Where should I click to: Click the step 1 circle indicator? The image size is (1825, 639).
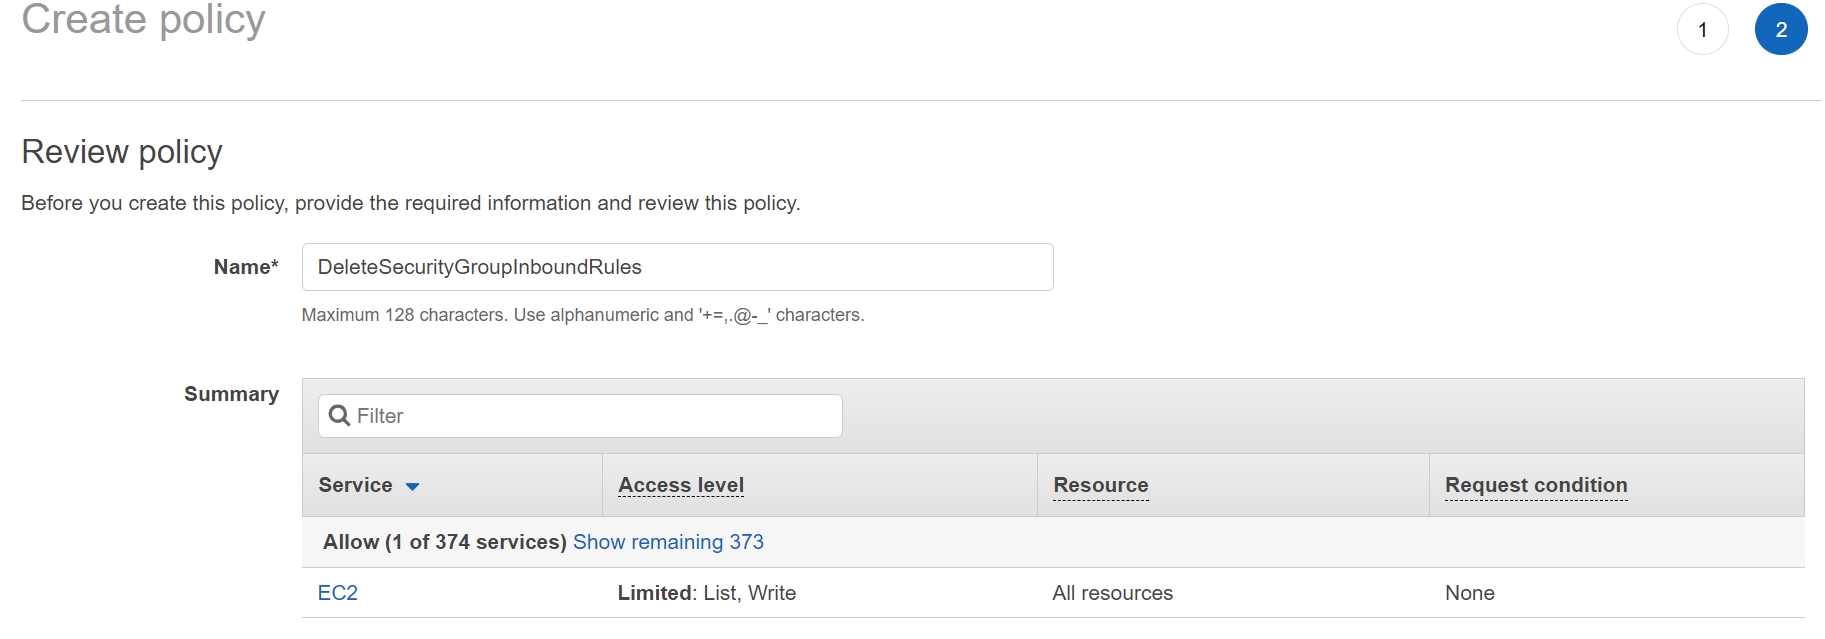(1702, 30)
